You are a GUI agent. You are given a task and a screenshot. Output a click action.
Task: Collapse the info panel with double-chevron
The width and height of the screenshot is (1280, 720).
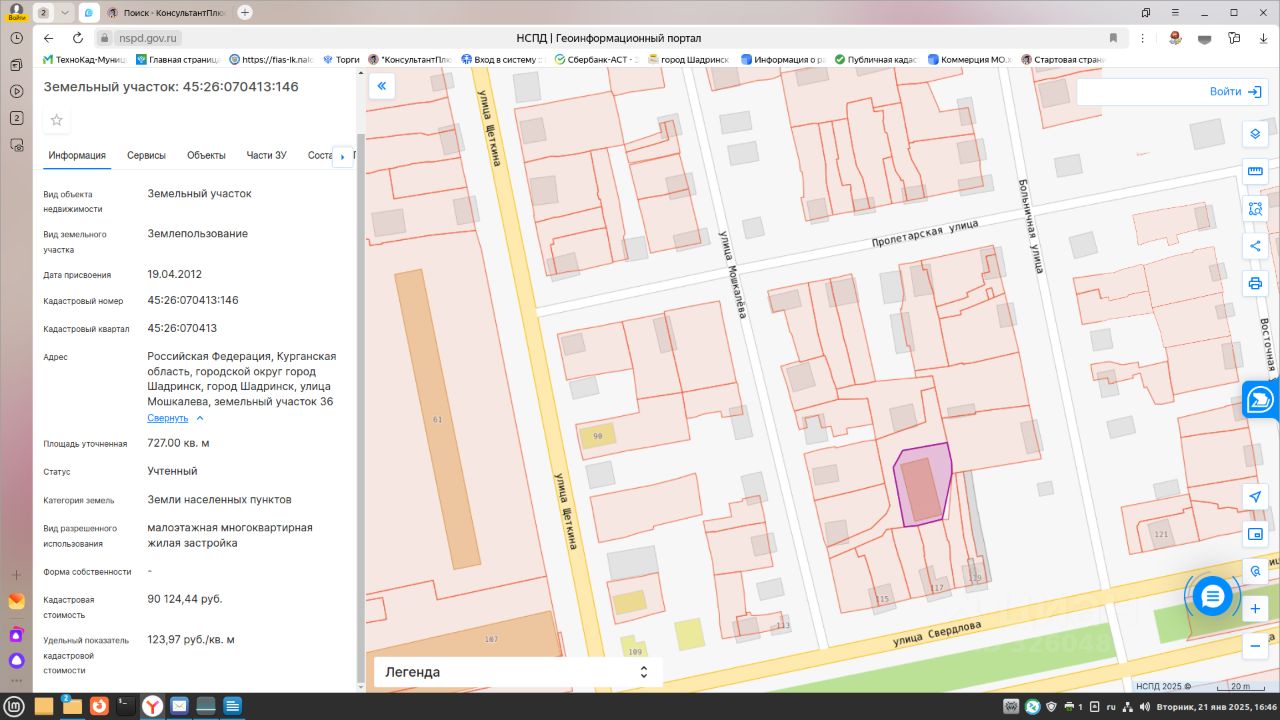coord(381,87)
